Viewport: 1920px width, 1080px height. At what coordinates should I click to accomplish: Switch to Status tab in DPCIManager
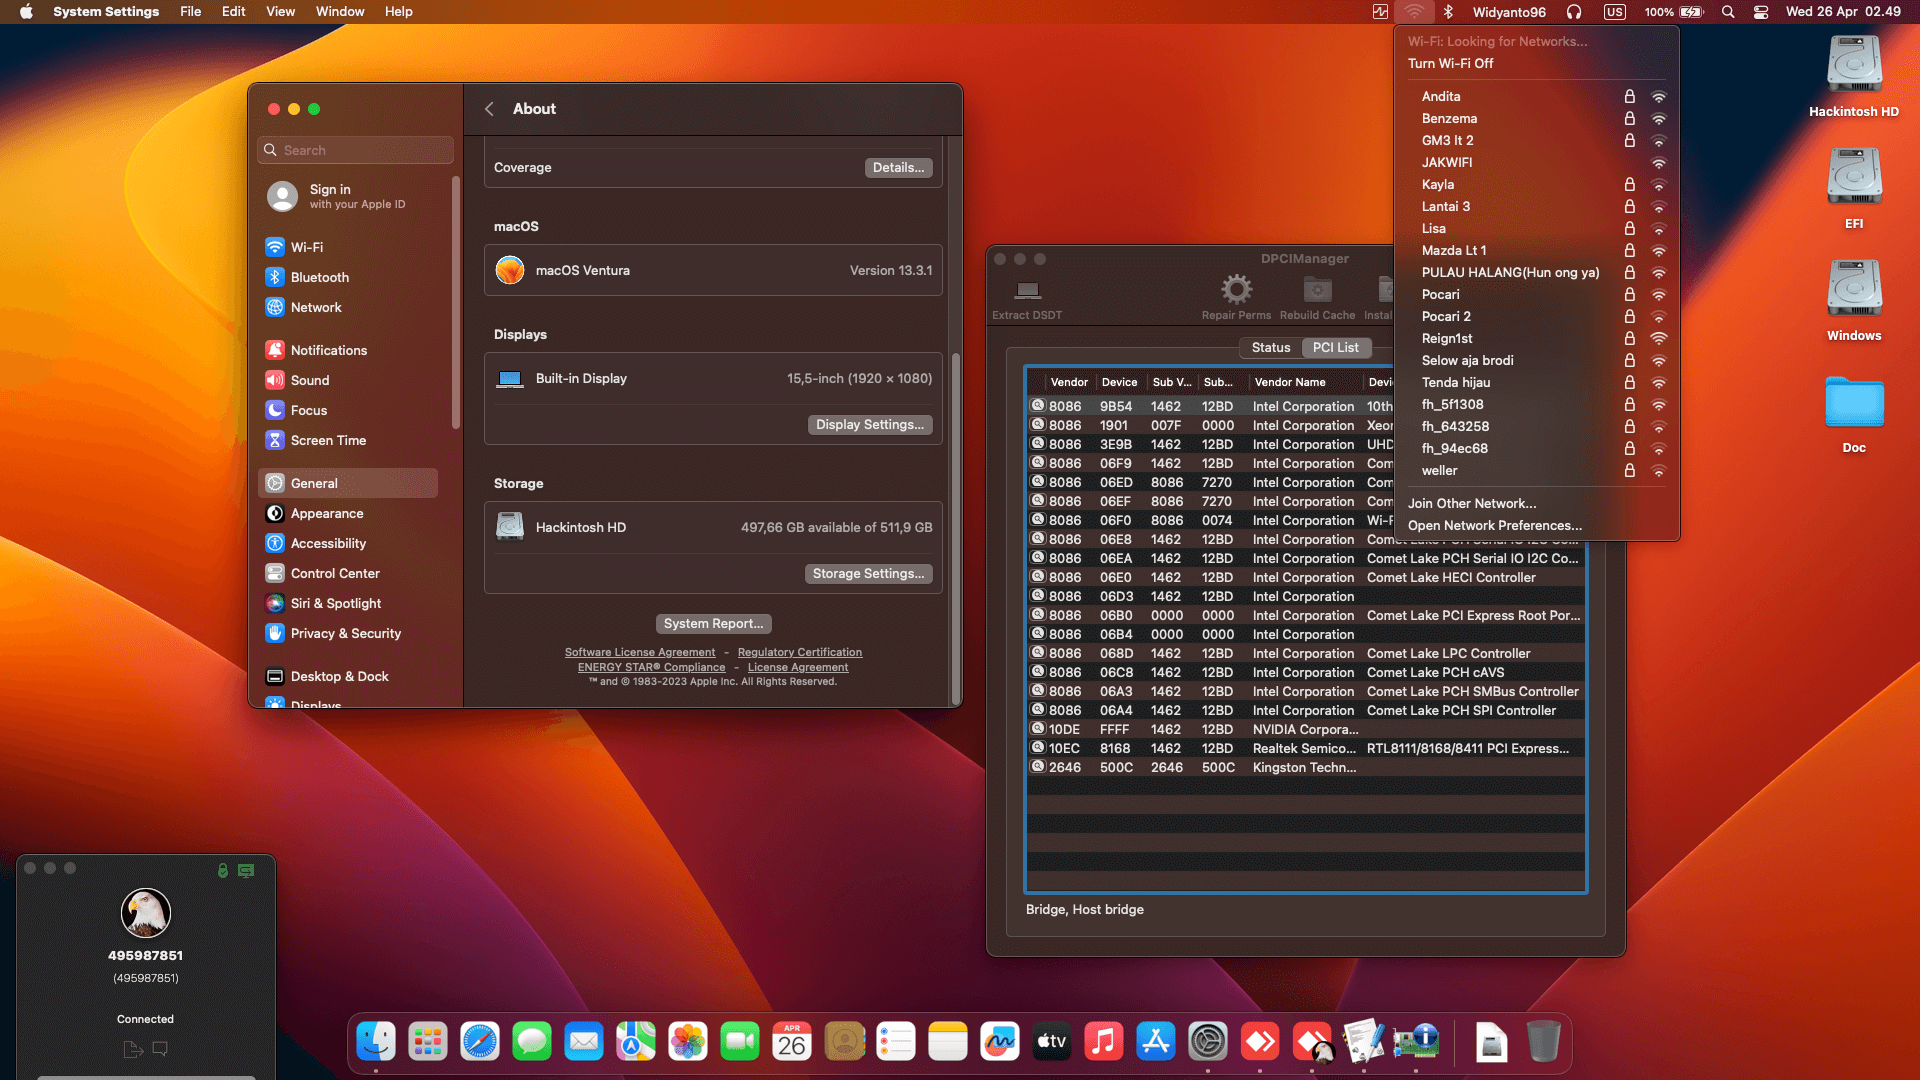pyautogui.click(x=1271, y=347)
